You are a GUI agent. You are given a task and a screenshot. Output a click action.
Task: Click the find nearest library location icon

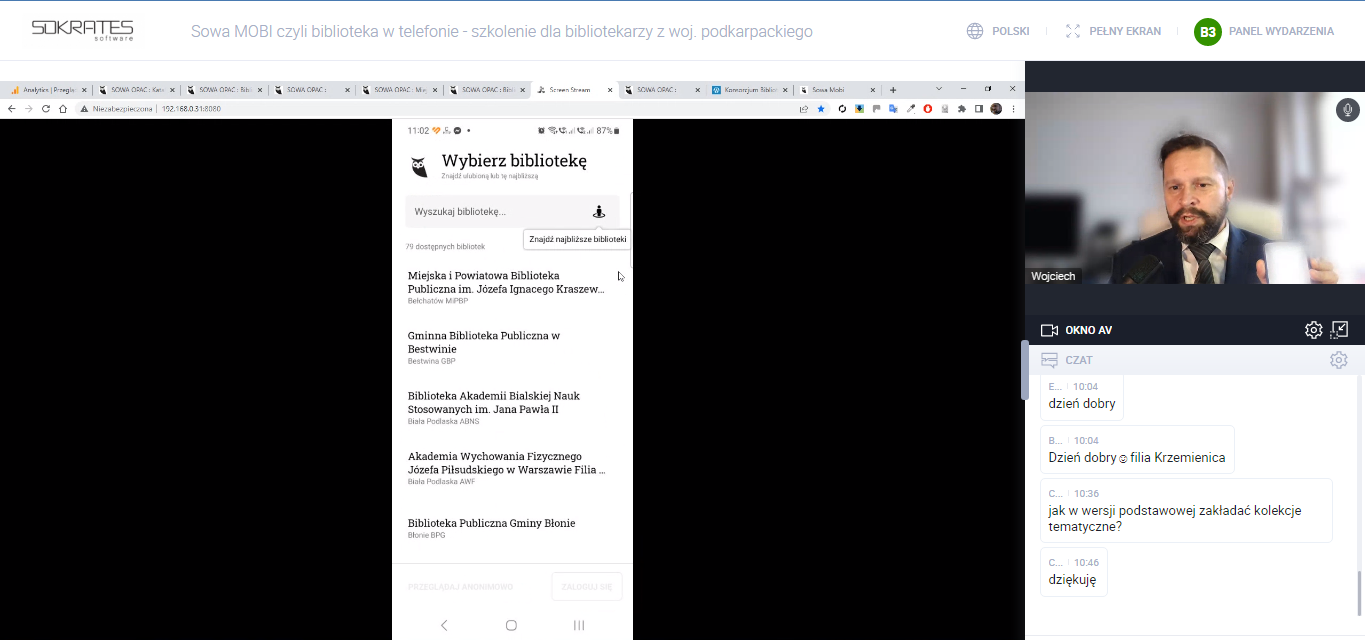[599, 211]
